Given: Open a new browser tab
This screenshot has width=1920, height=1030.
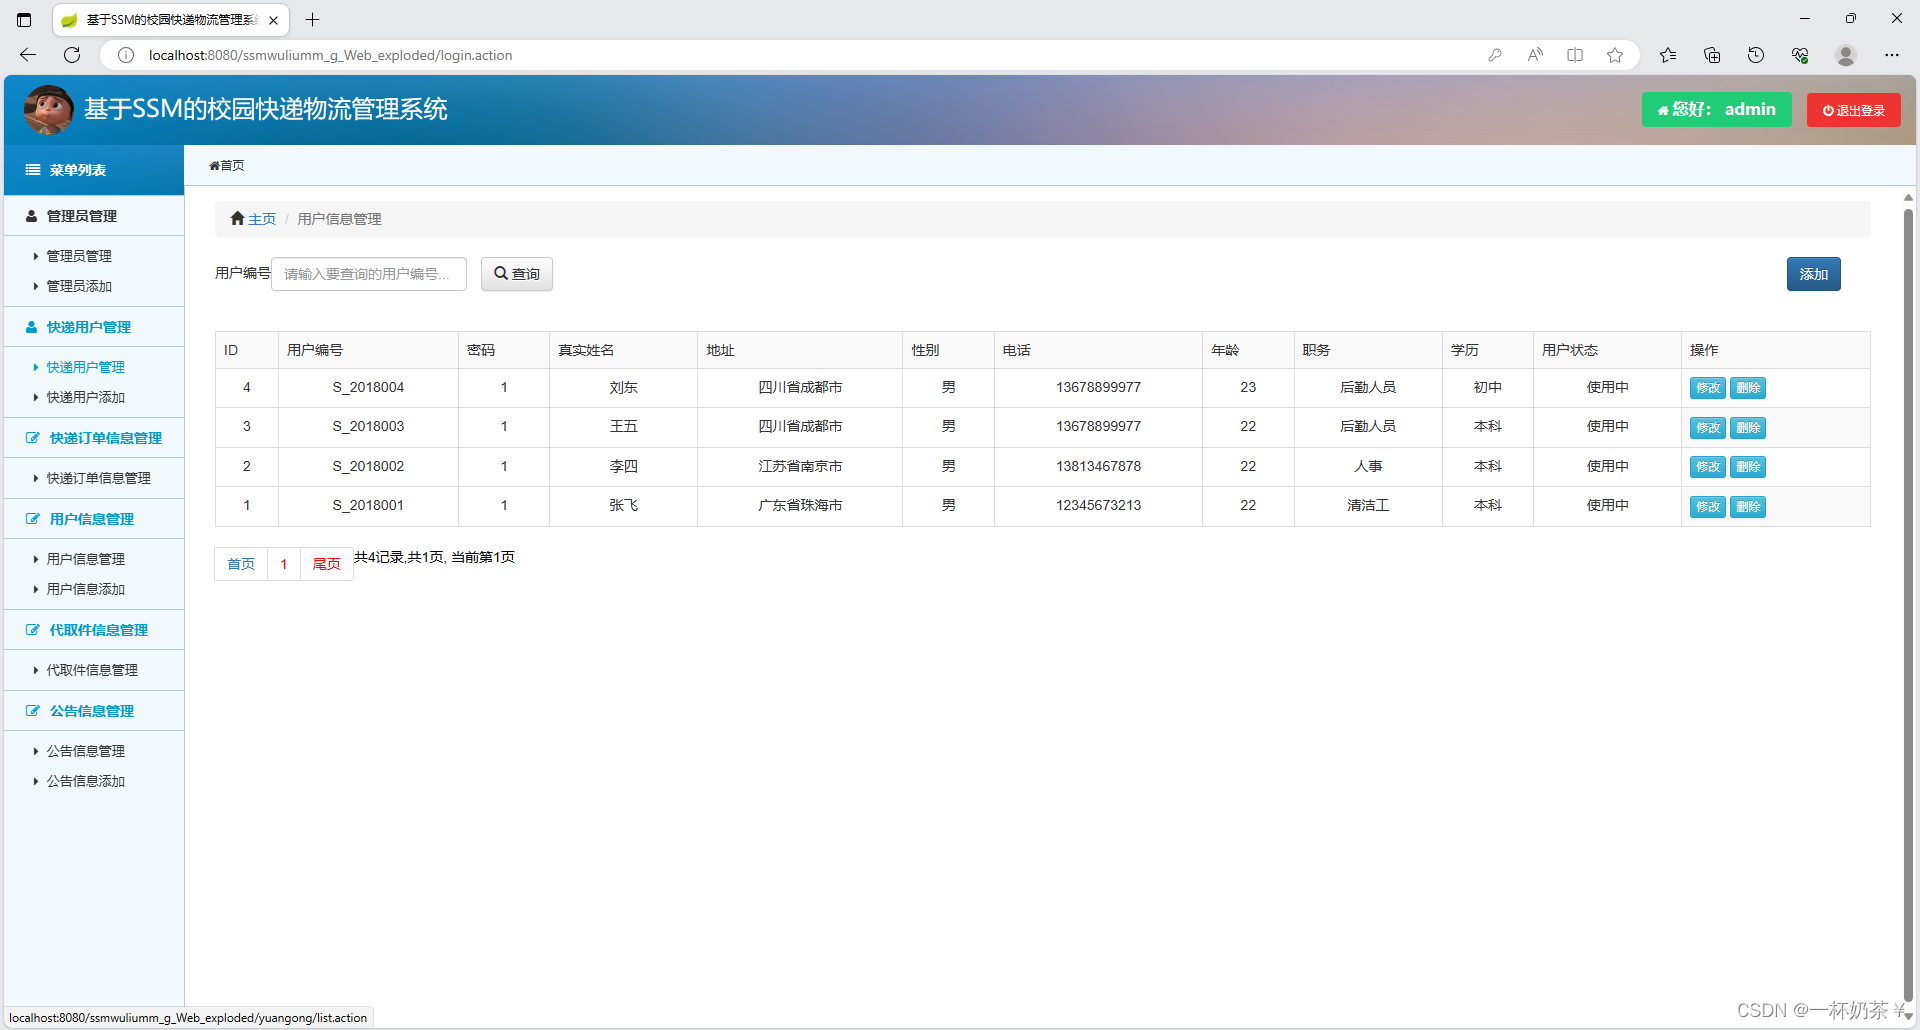Looking at the screenshot, I should tap(312, 20).
